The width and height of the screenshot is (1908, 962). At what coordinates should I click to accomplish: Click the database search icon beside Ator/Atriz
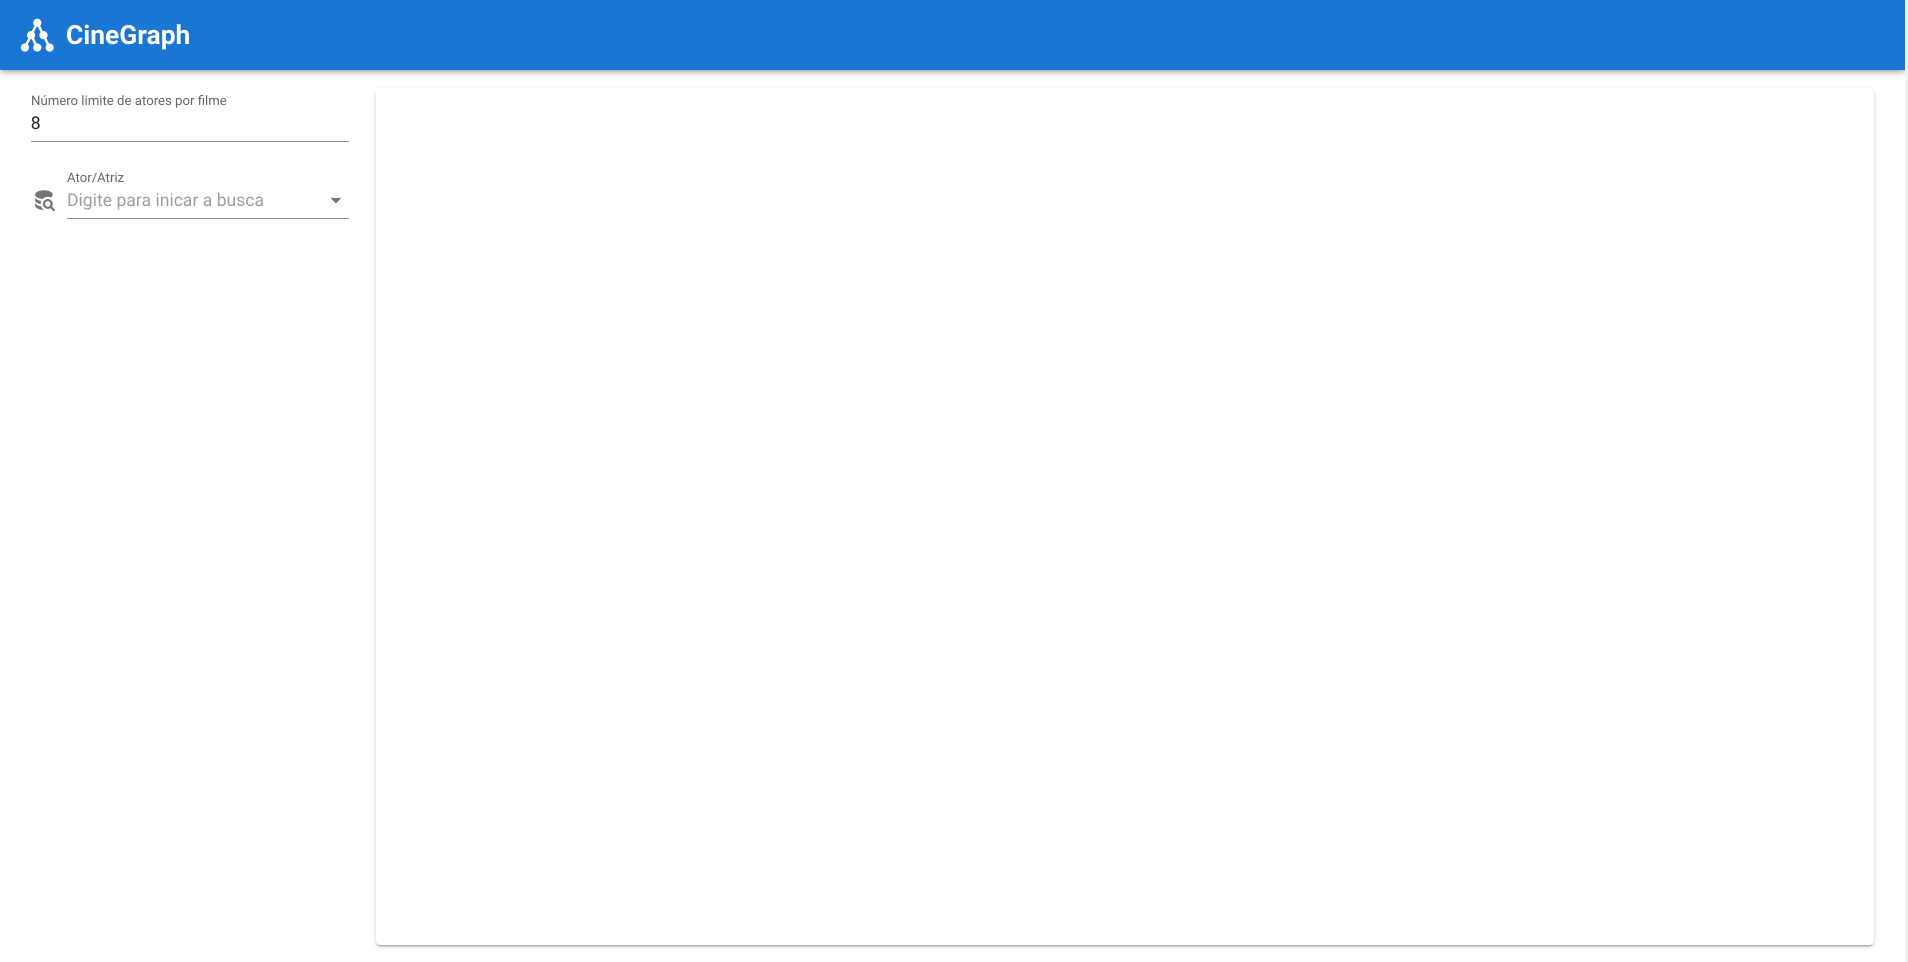(44, 201)
